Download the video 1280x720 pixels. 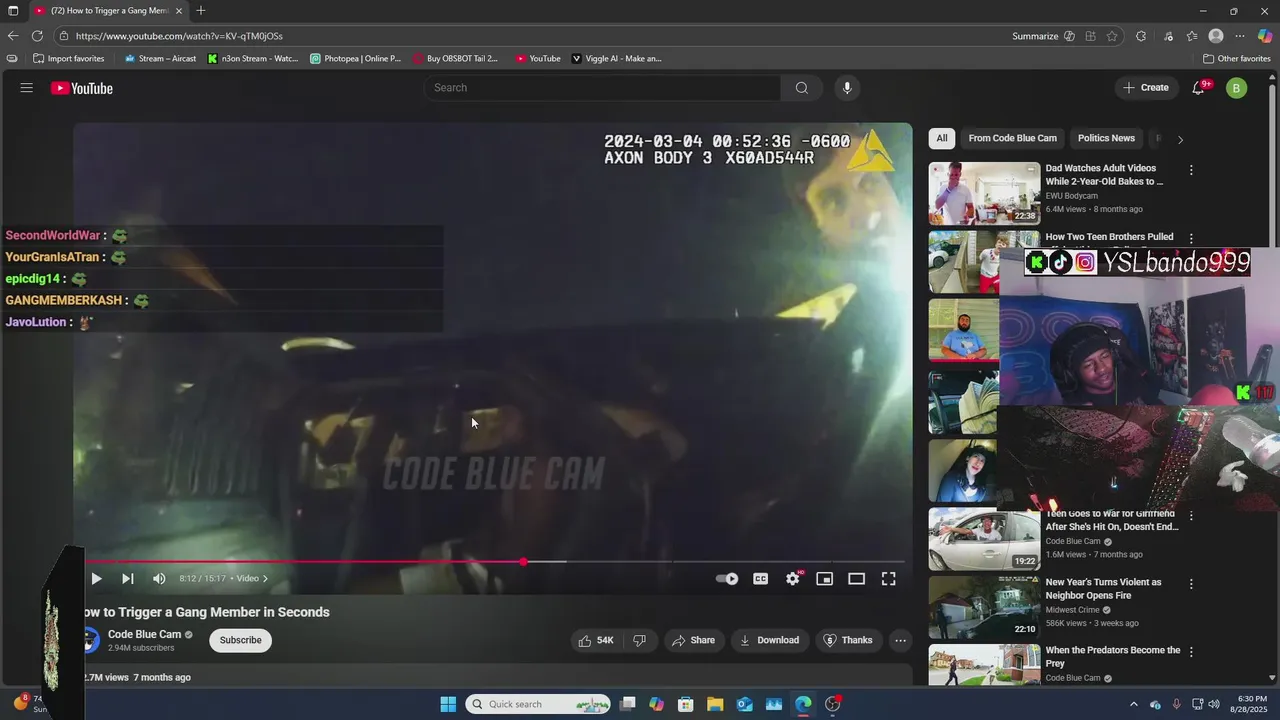[x=770, y=640]
